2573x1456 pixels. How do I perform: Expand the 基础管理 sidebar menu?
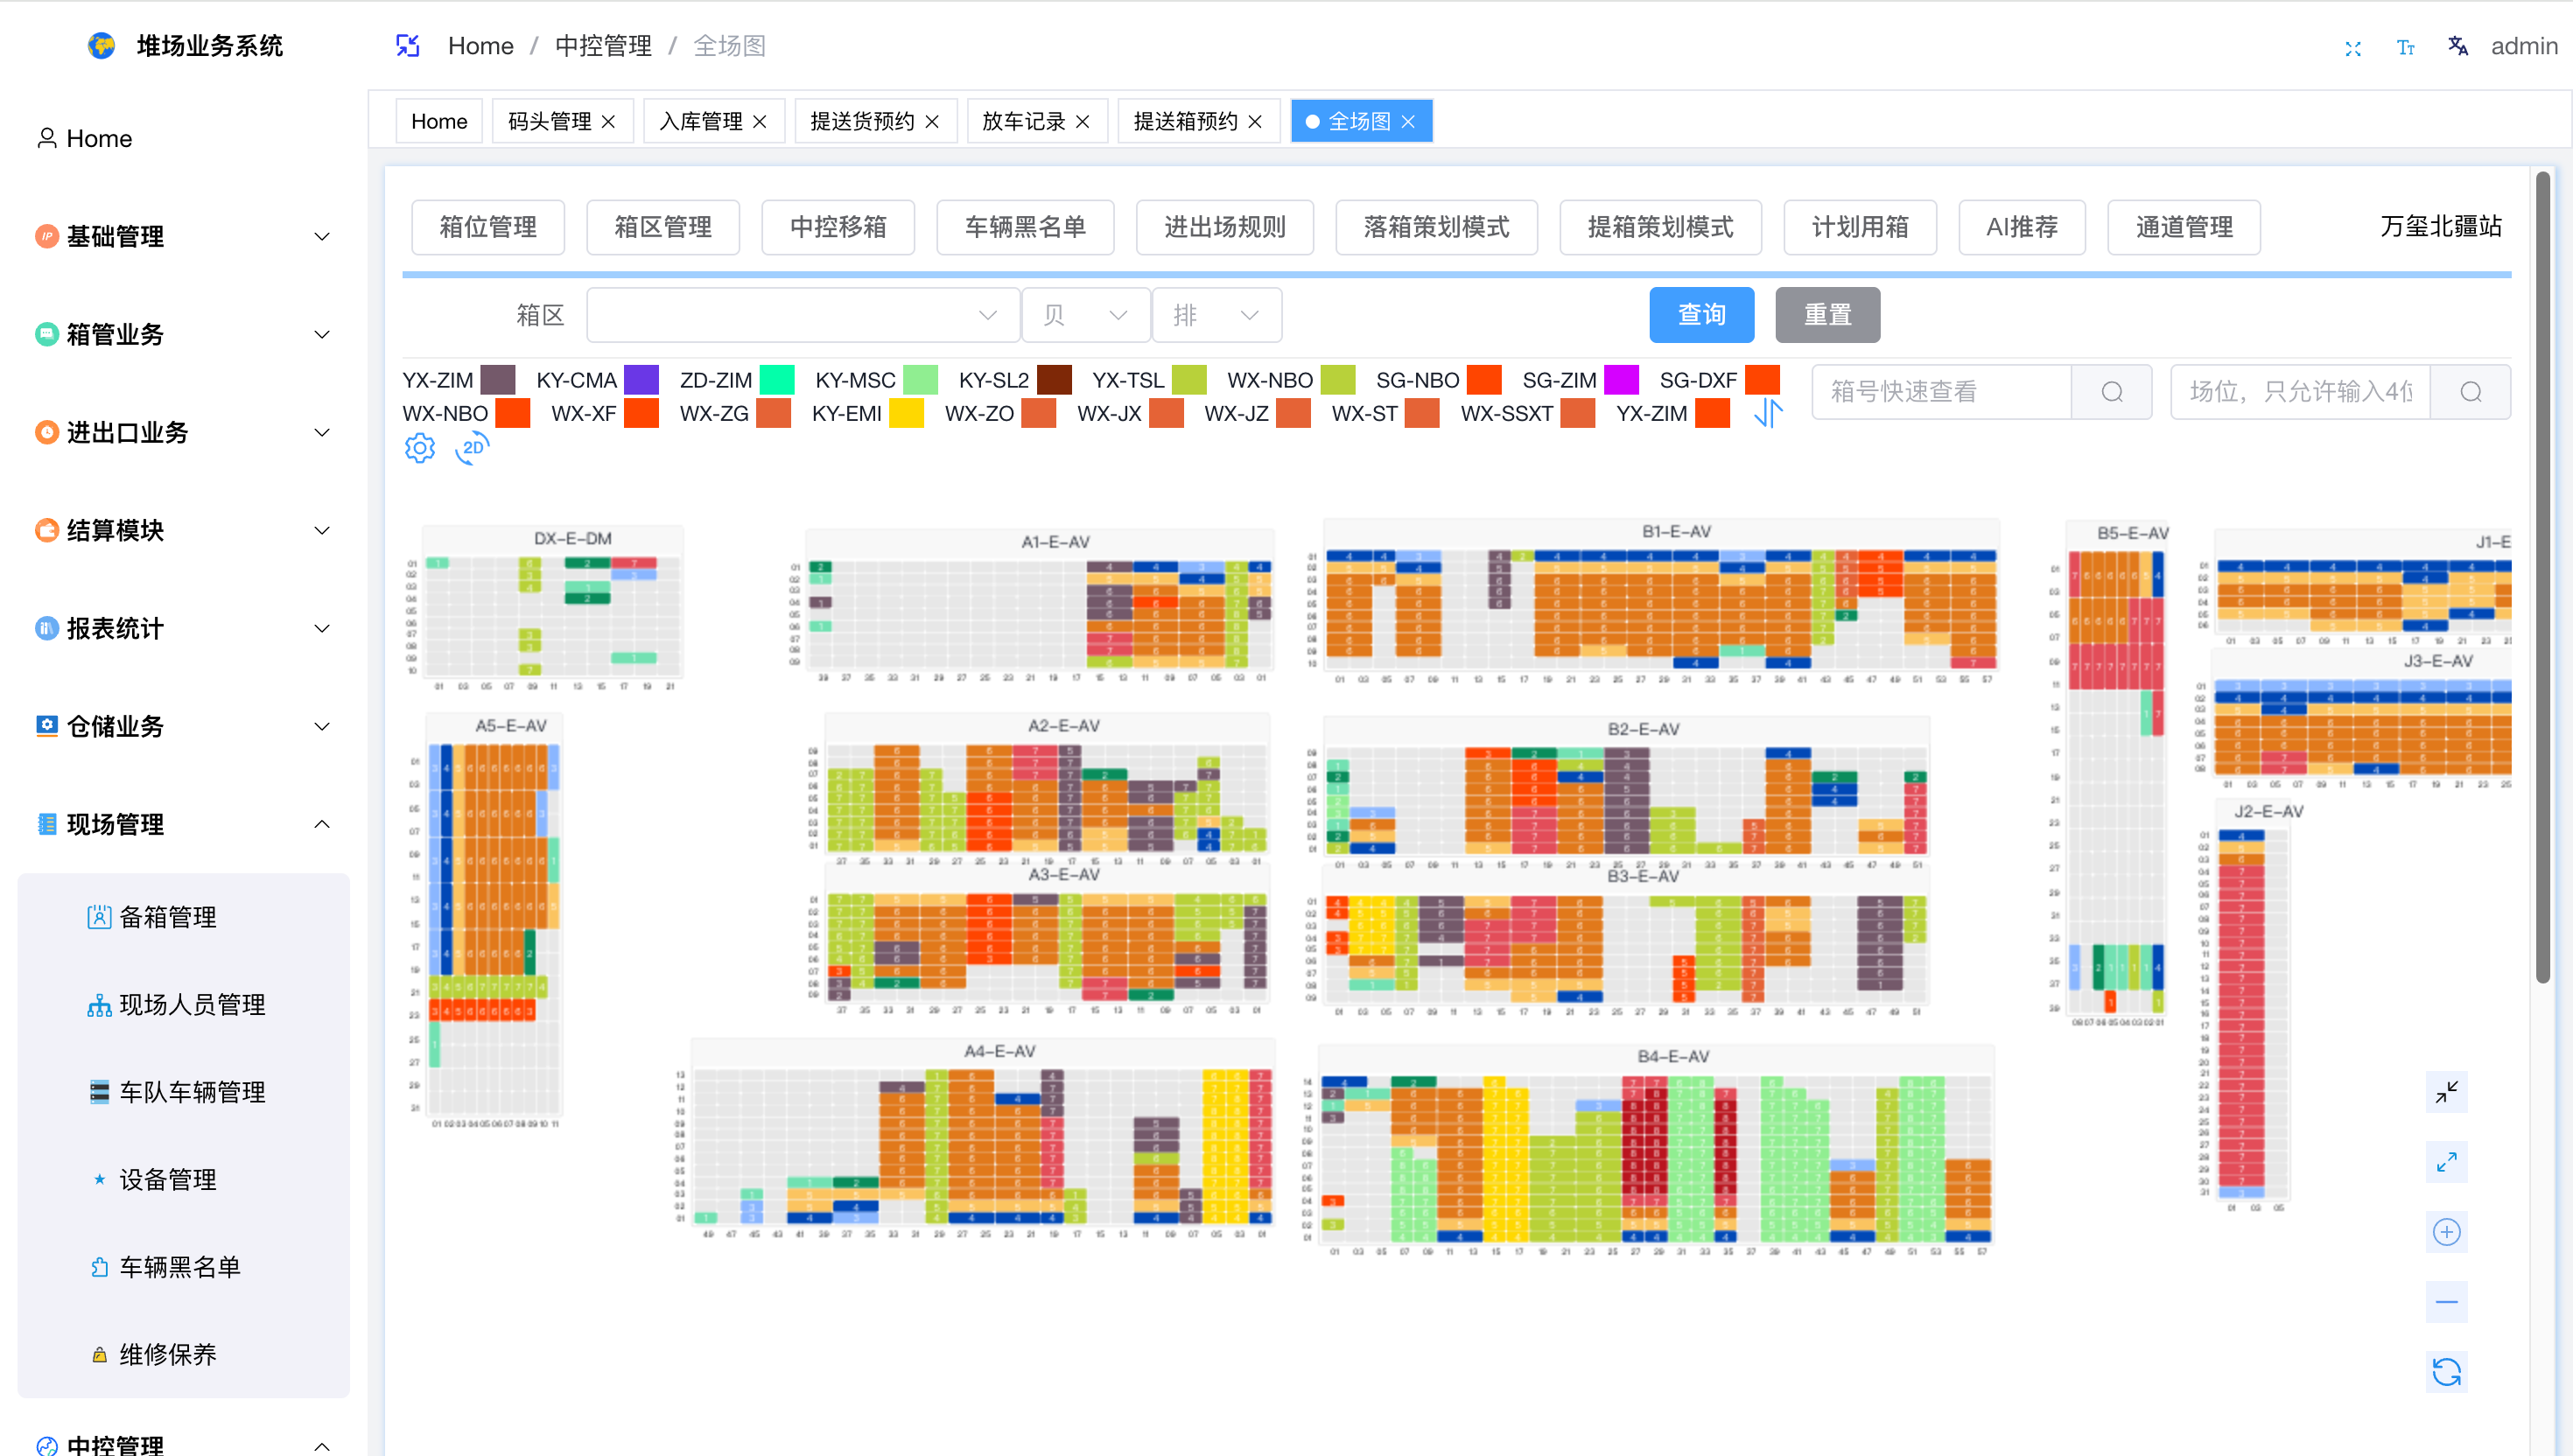click(x=183, y=237)
